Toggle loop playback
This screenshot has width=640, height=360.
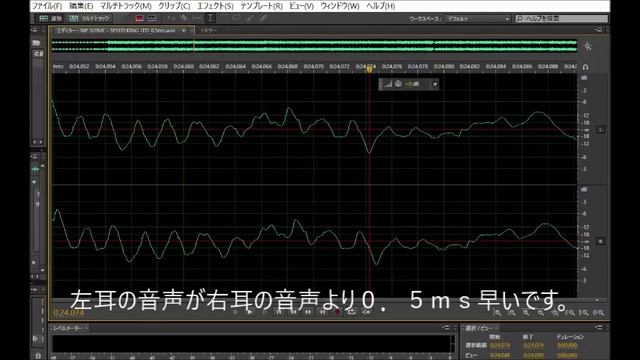point(351,312)
